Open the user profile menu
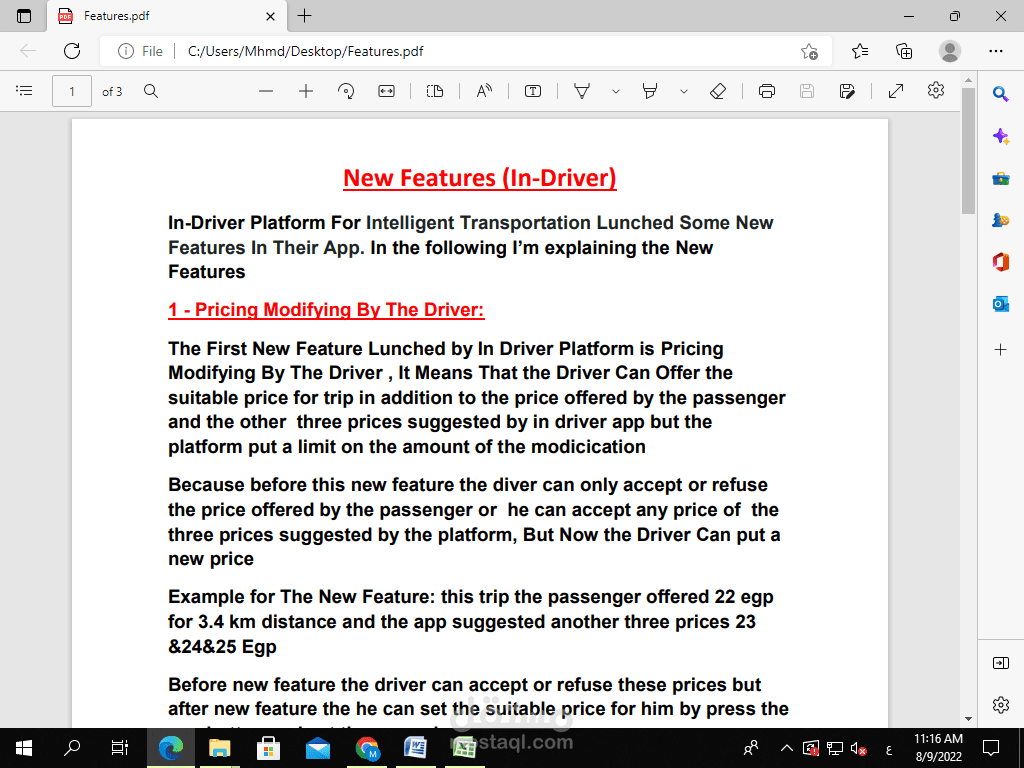Screen dimensions: 1024x768 (950, 51)
